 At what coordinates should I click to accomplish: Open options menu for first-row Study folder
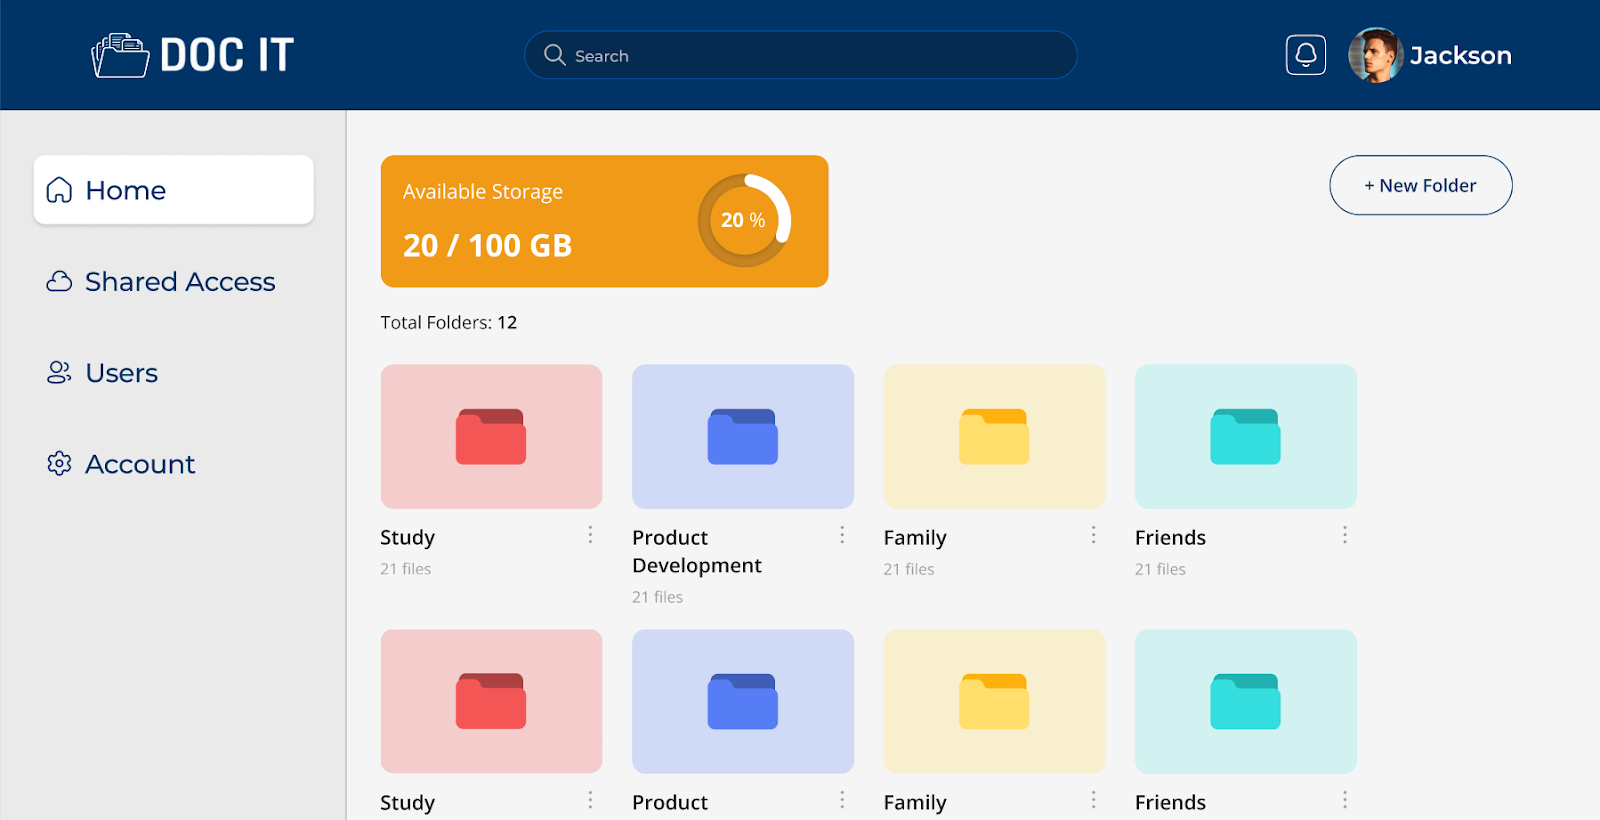coord(591,535)
